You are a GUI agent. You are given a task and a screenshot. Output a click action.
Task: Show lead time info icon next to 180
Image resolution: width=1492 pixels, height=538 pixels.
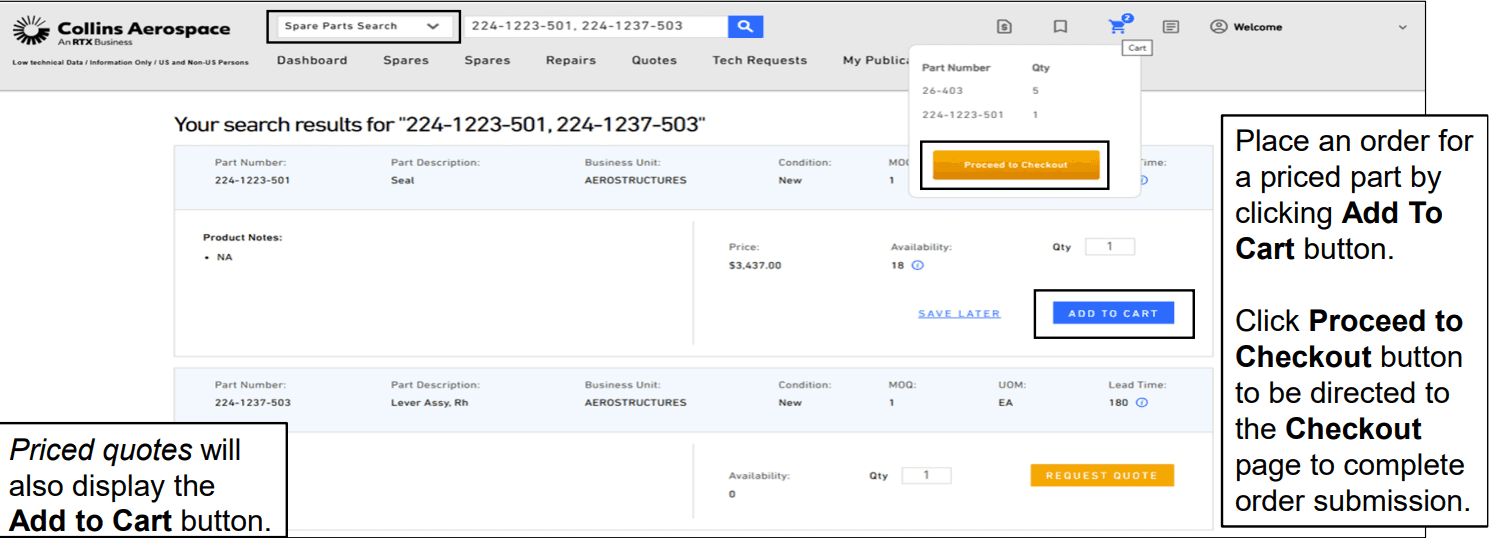click(x=1142, y=403)
